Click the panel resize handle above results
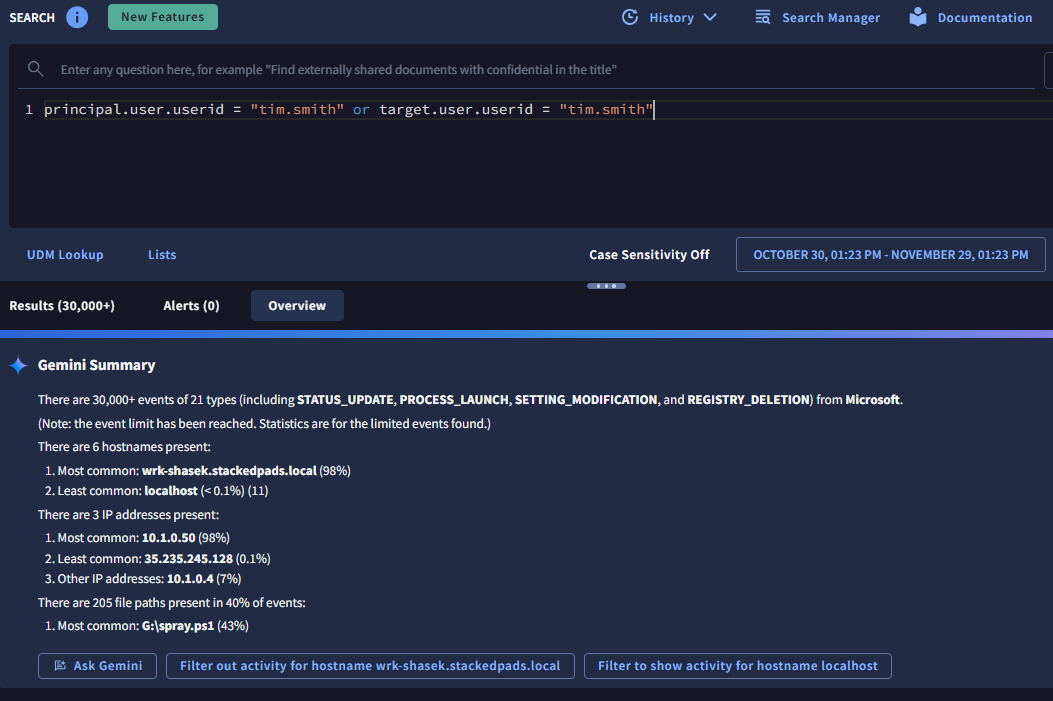 click(x=606, y=286)
